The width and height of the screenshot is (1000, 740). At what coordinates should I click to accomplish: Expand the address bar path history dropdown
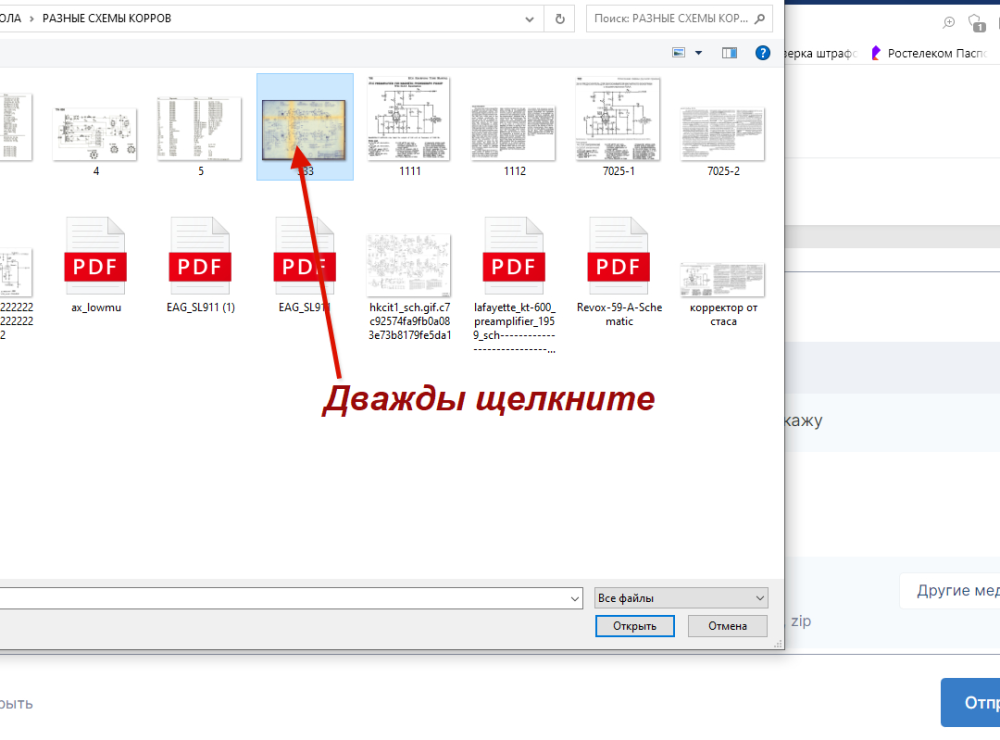tap(530, 18)
